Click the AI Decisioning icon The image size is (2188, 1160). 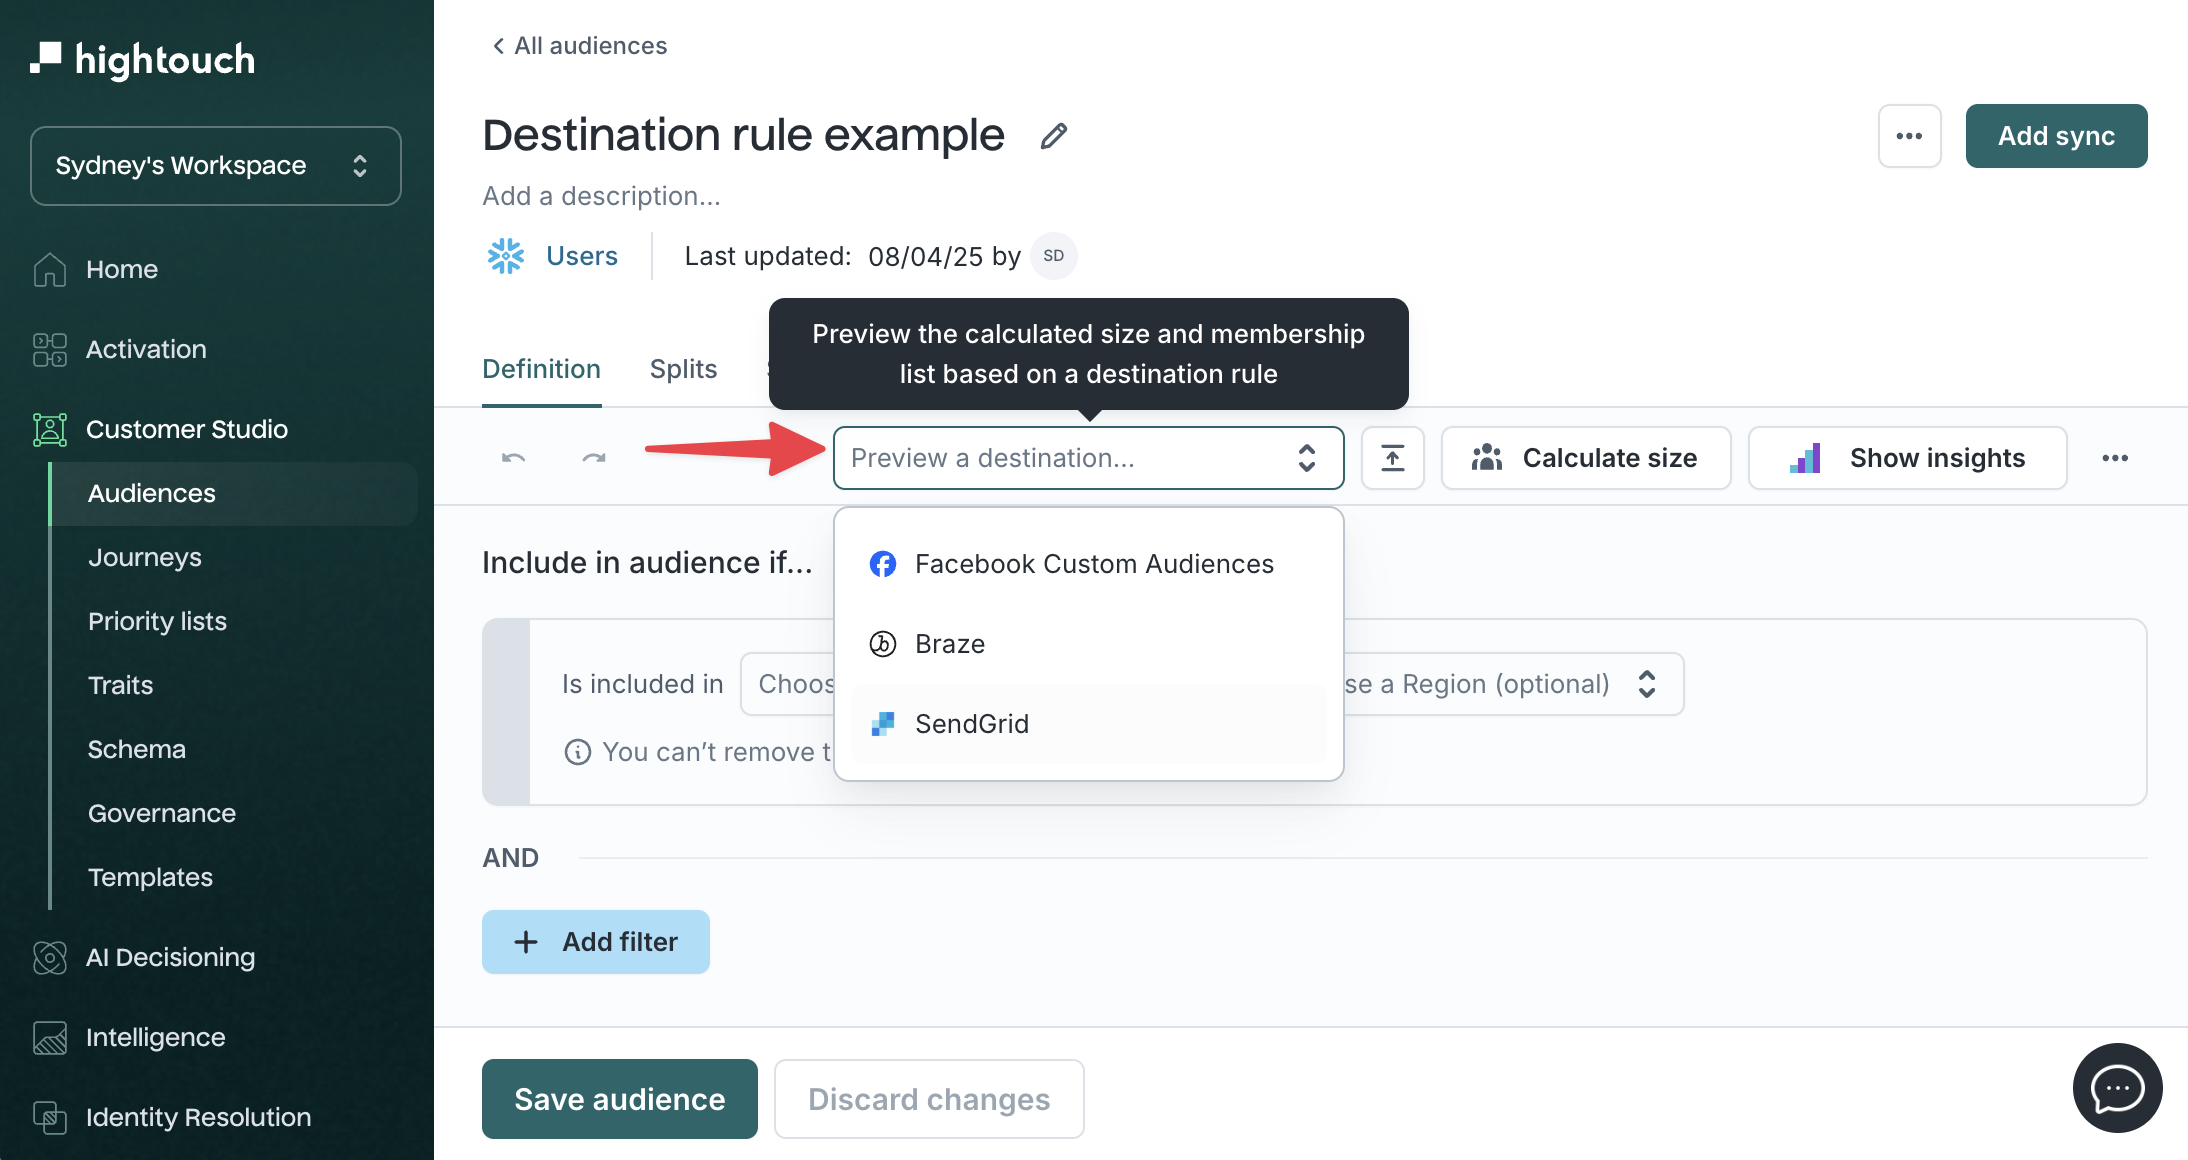click(50, 957)
